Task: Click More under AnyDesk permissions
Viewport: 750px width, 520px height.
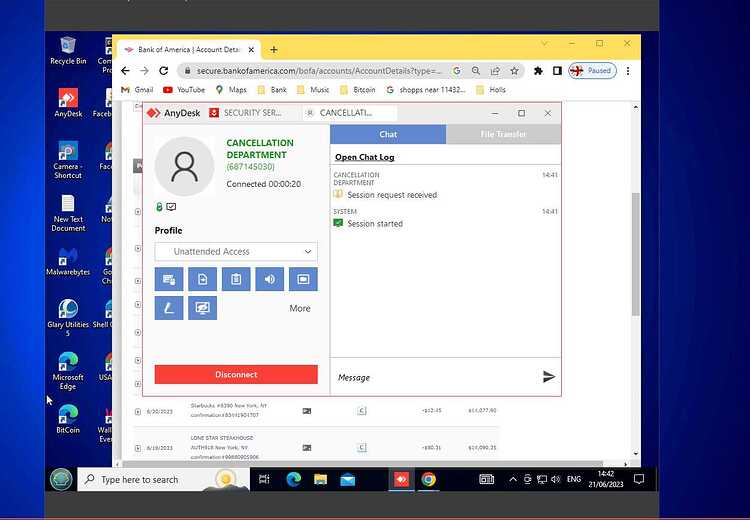Action: pyautogui.click(x=300, y=309)
